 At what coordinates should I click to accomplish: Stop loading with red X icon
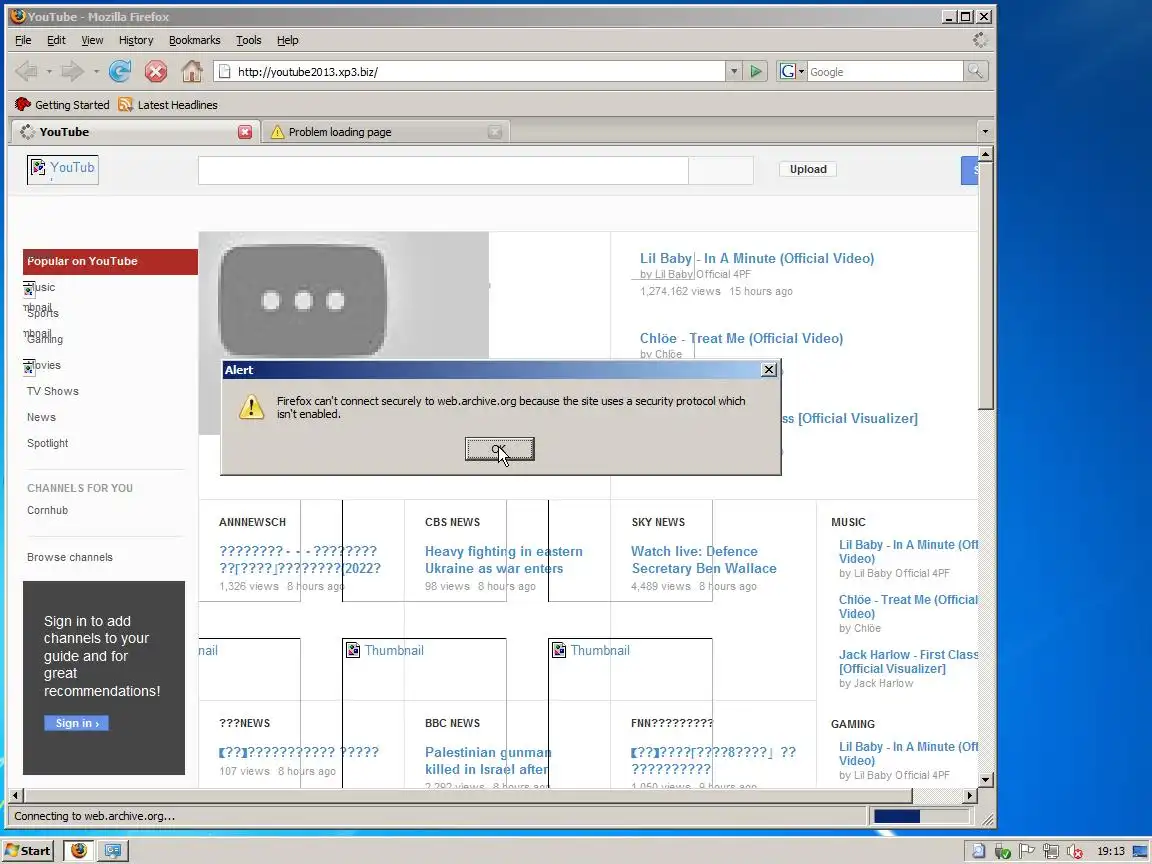pyautogui.click(x=156, y=71)
